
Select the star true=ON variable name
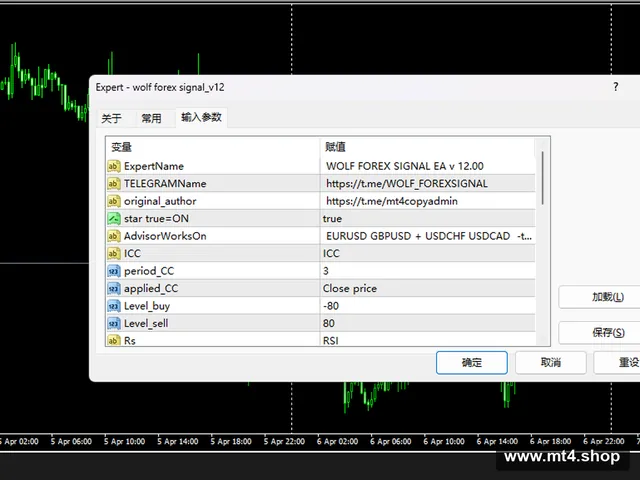coord(156,219)
